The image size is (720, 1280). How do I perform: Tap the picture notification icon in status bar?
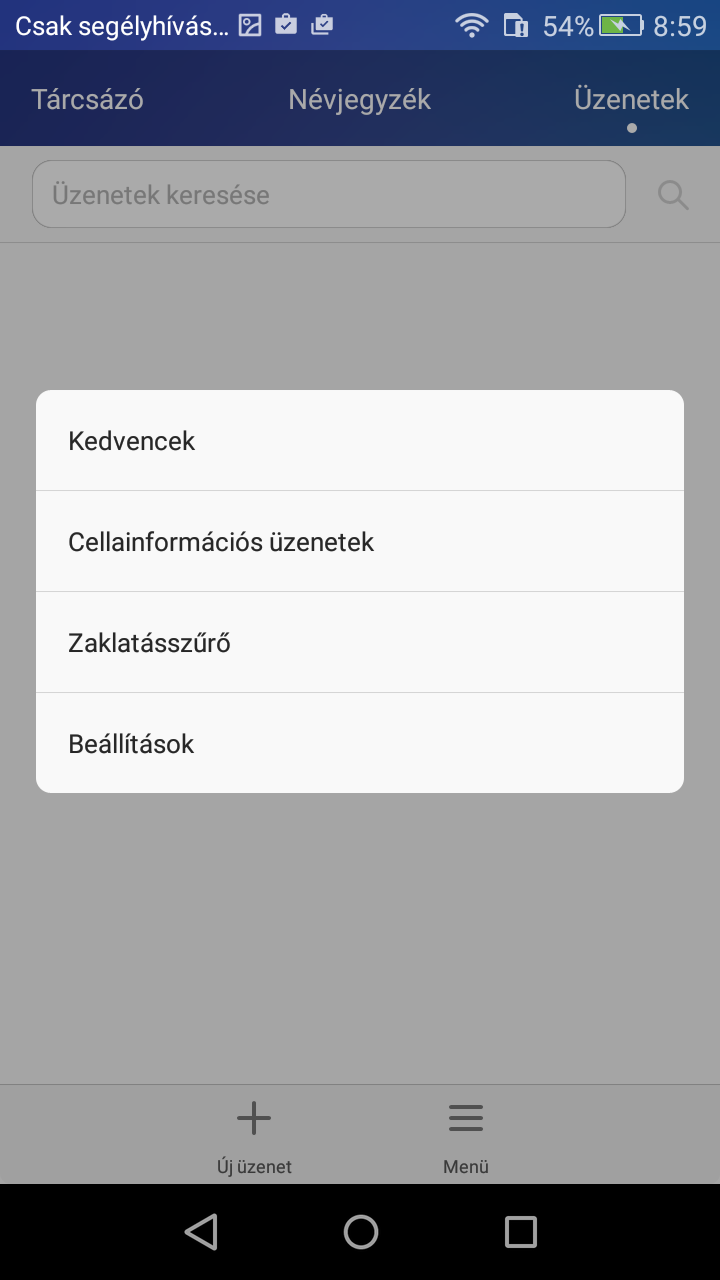coord(250,26)
